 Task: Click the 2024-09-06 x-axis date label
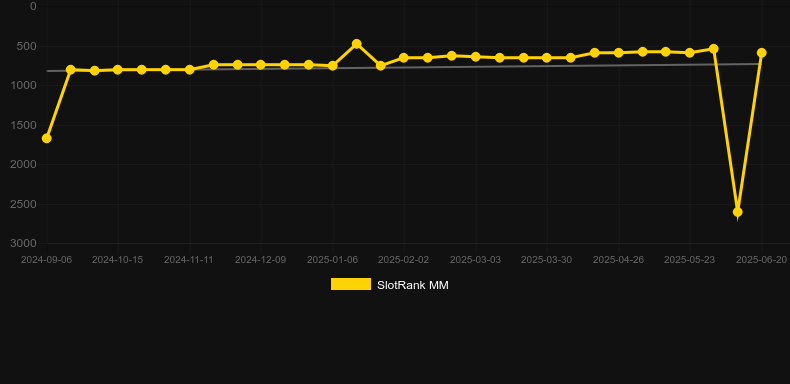pyautogui.click(x=46, y=260)
